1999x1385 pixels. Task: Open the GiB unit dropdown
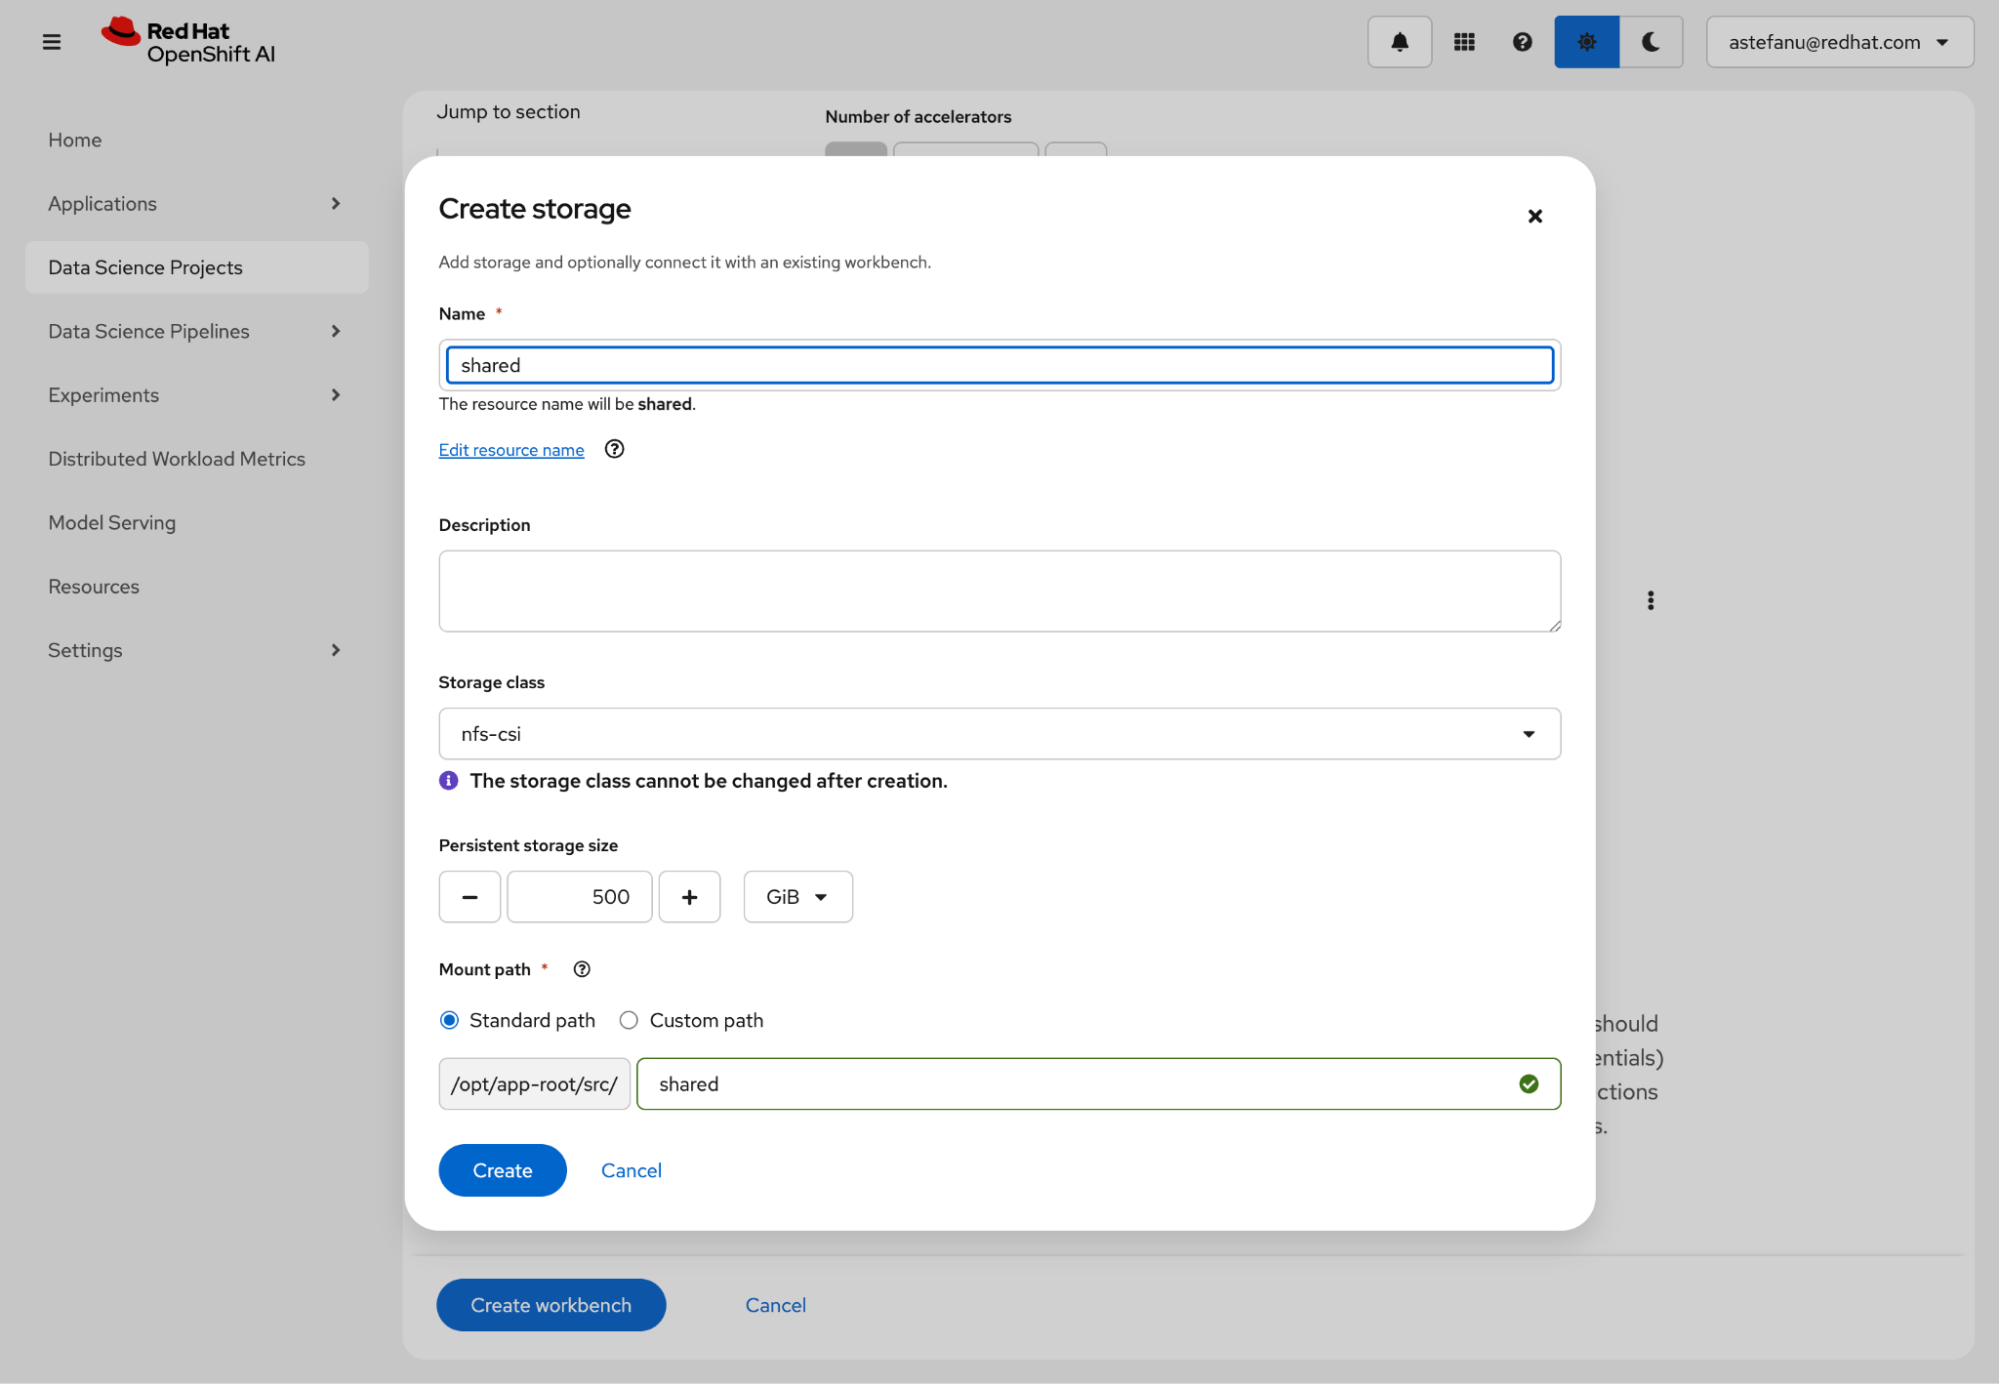797,897
